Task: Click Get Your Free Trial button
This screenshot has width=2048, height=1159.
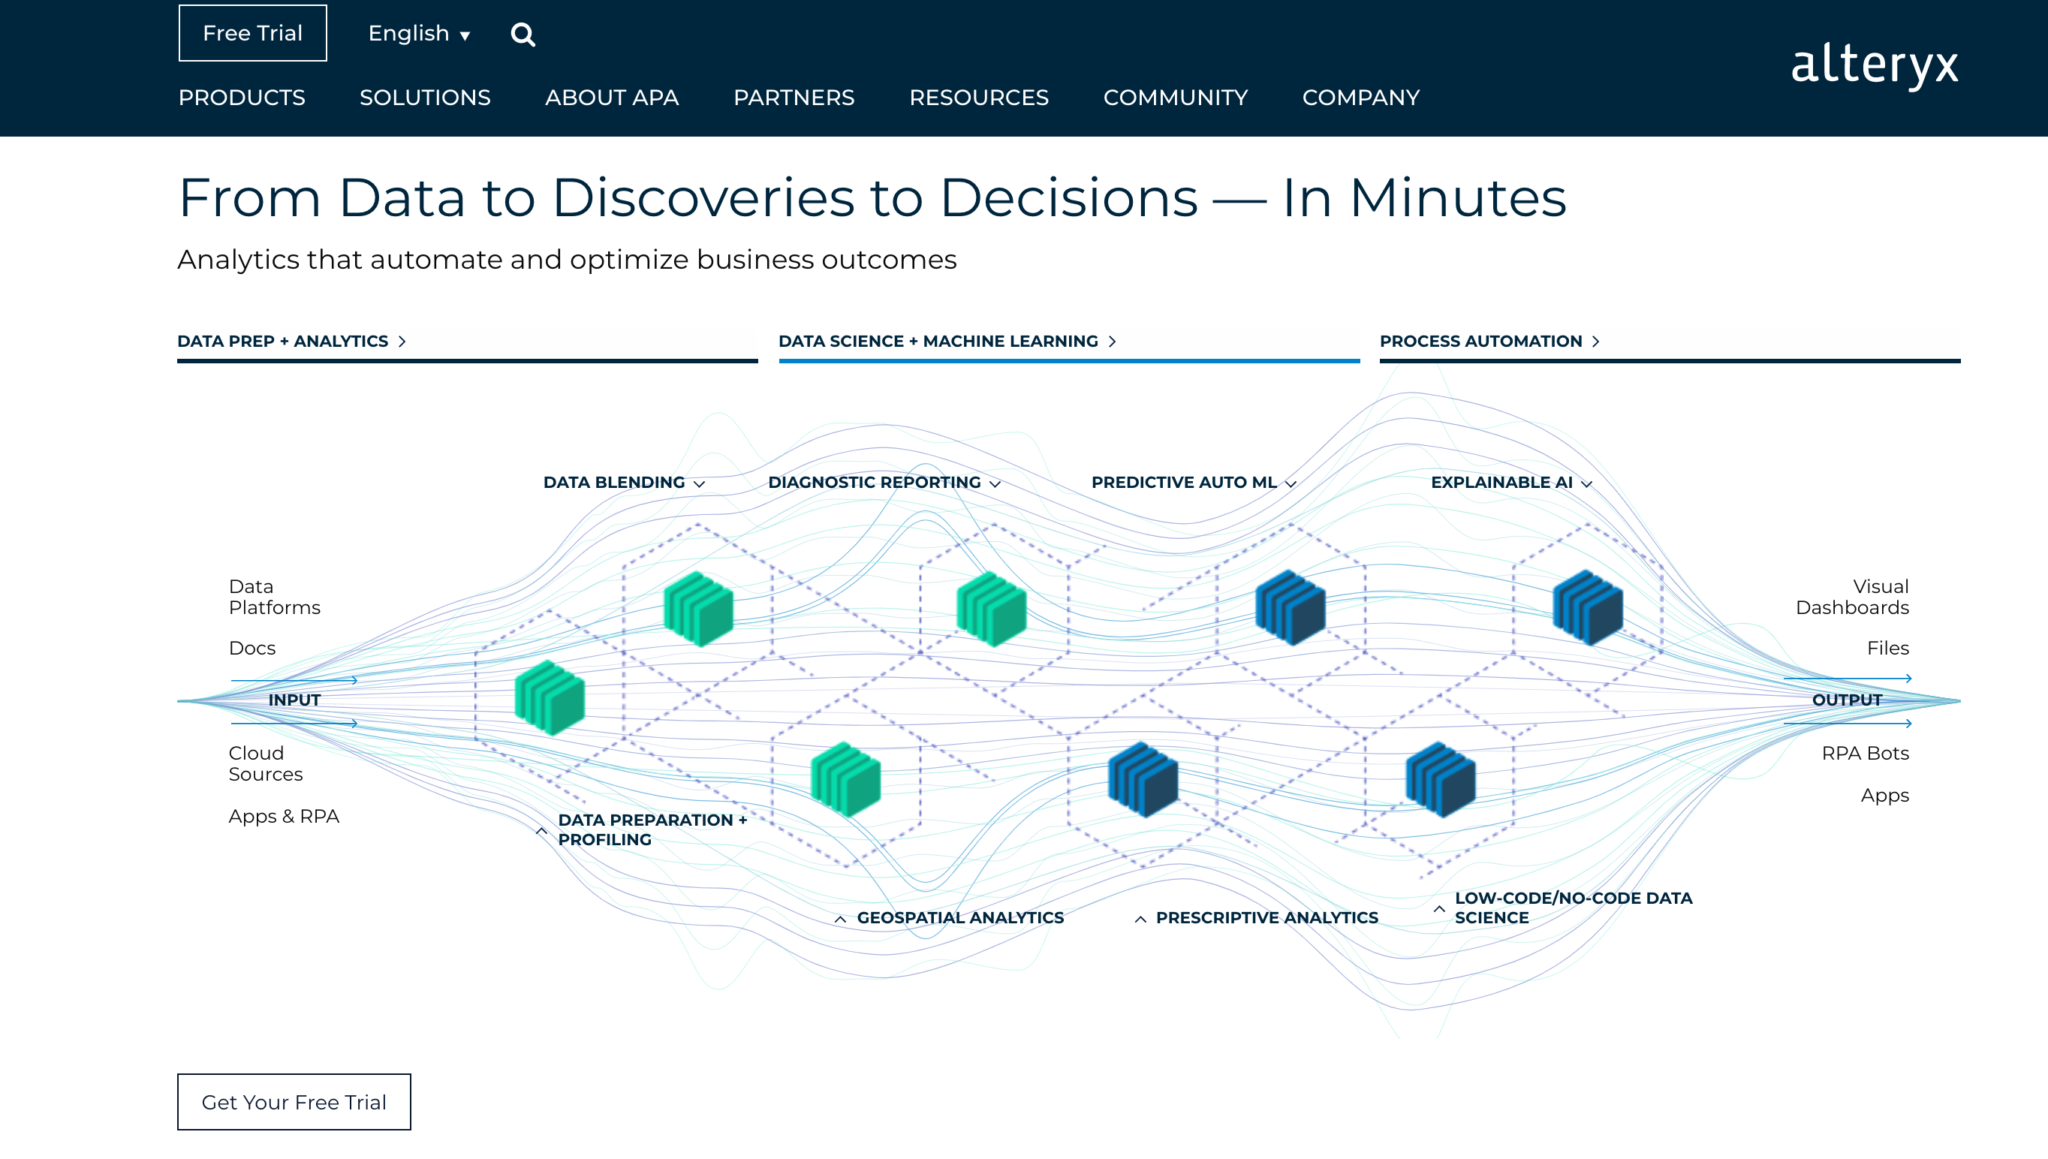Action: 294,1102
